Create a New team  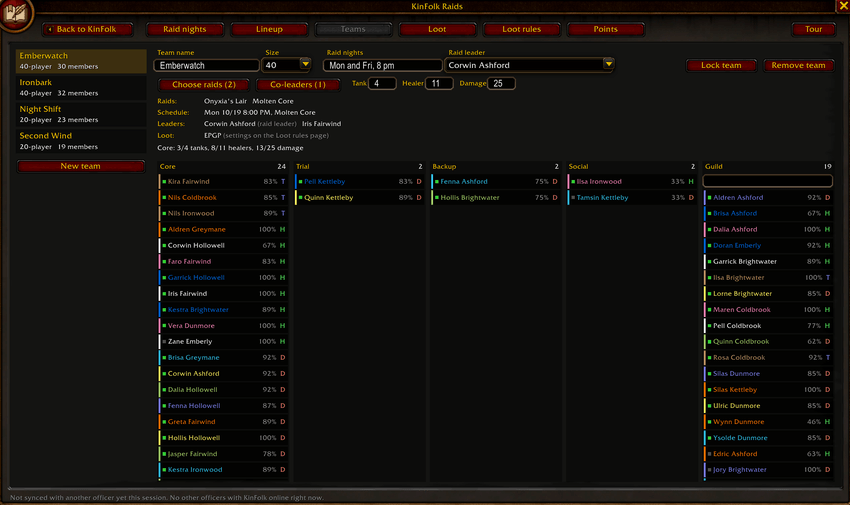coord(81,166)
